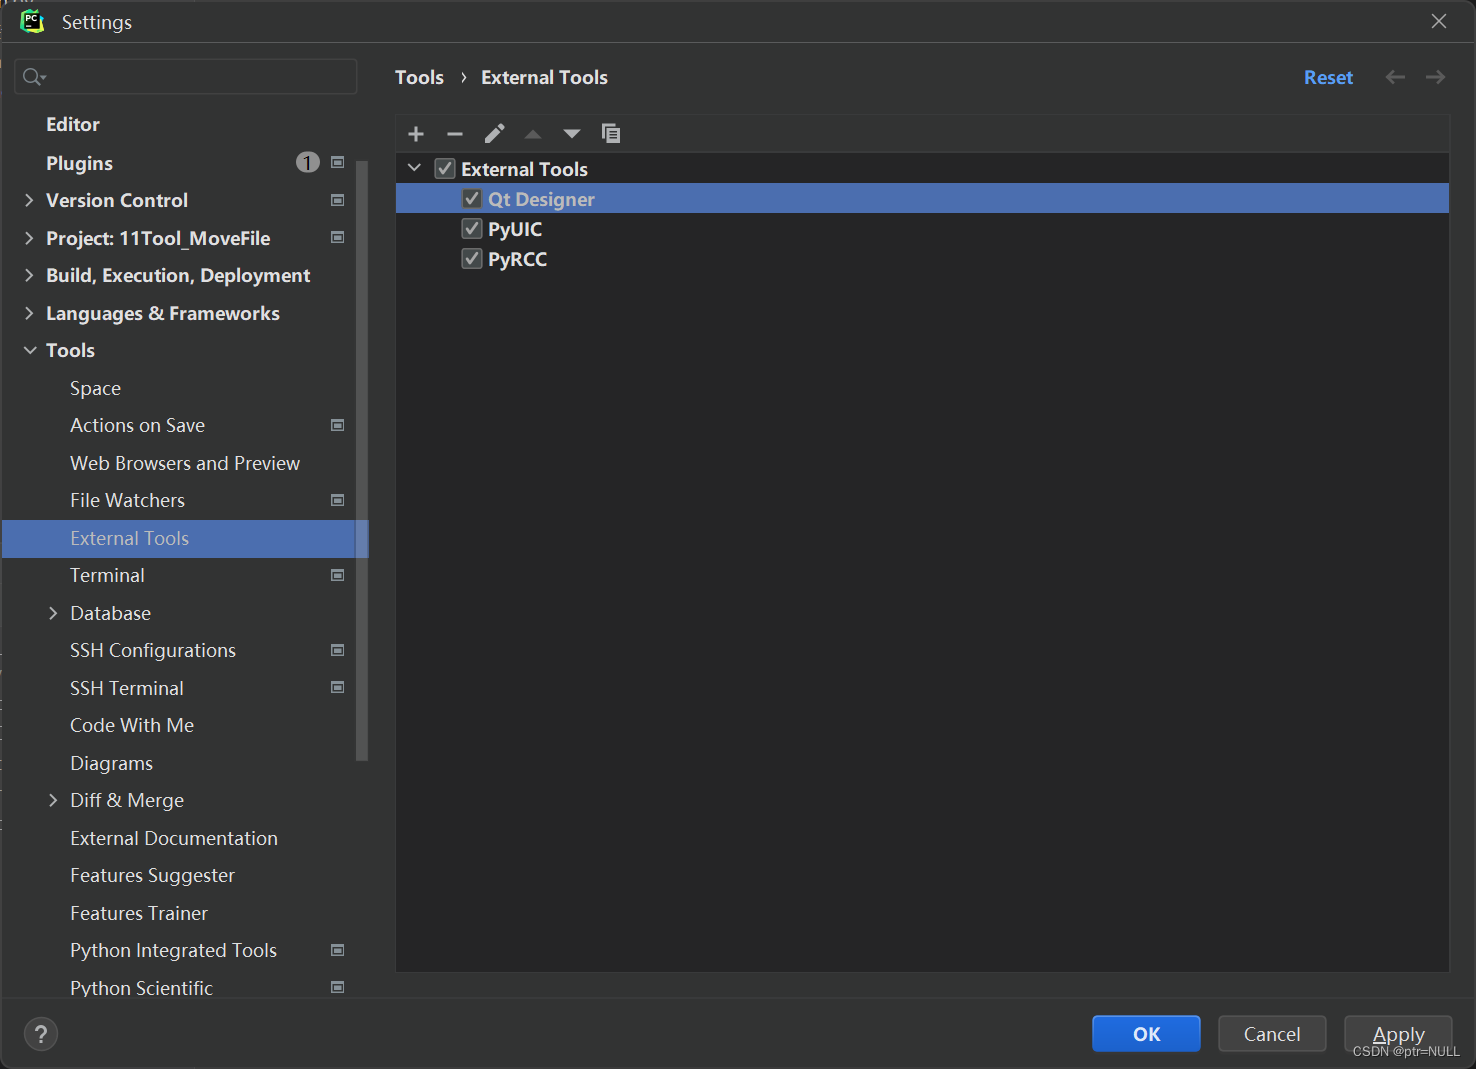
Task: Click the settings search field
Action: [186, 77]
